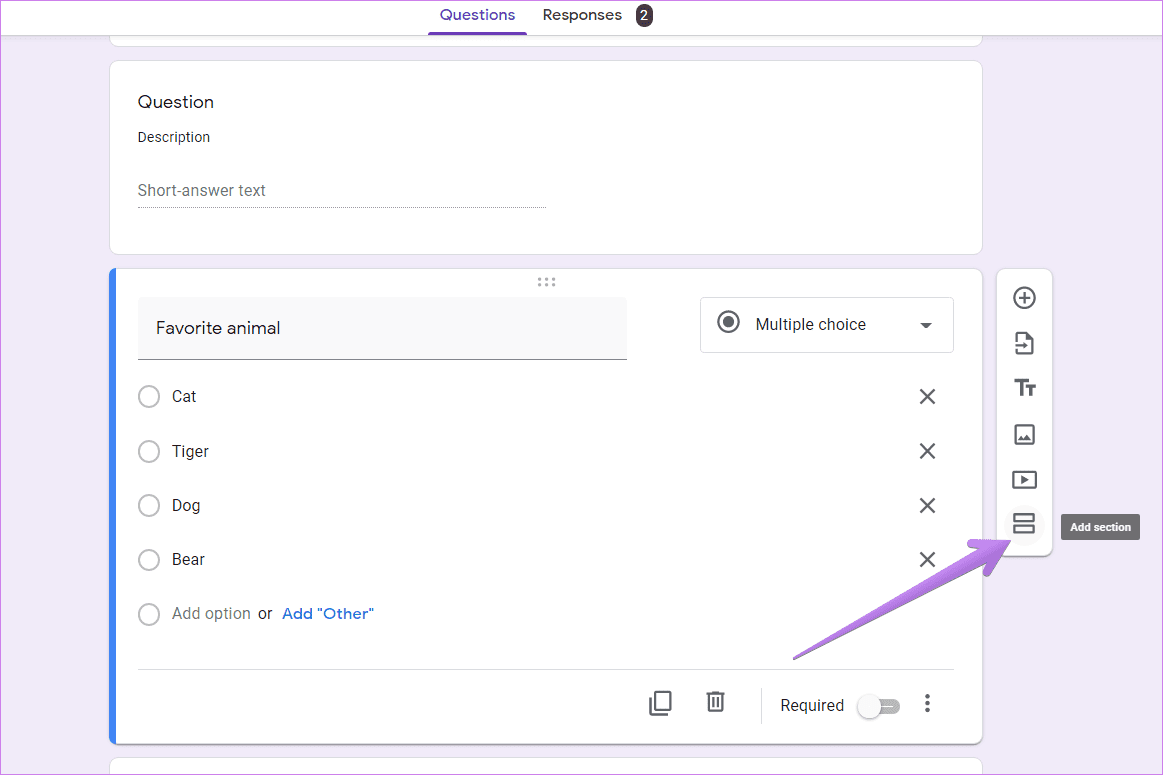The image size is (1163, 775).
Task: Click Add option text
Action: coord(211,614)
